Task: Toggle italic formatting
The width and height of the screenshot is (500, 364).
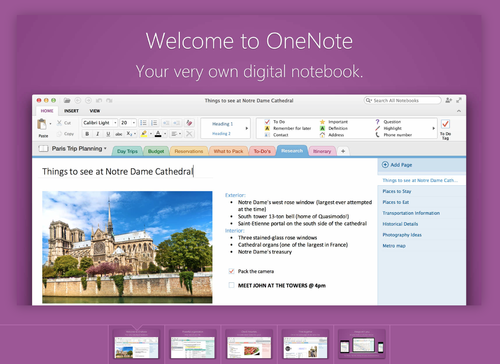Action: [x=97, y=134]
